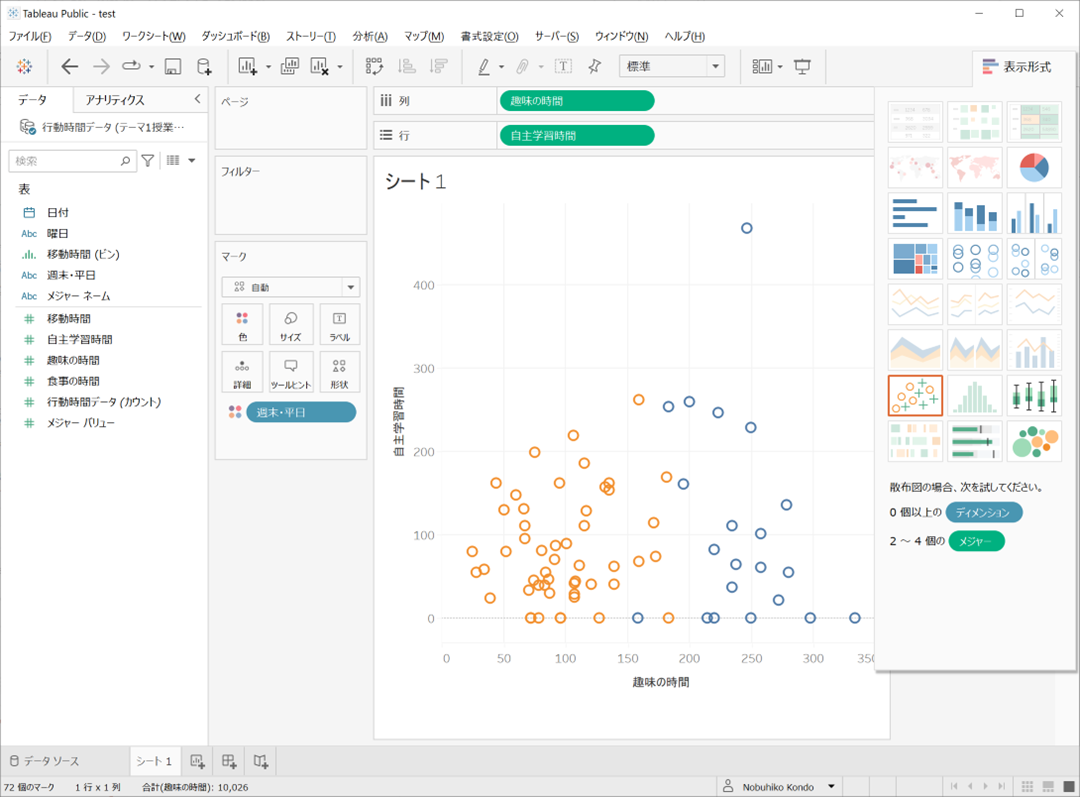The width and height of the screenshot is (1080, 797).
Task: Click the Tableau logo start page icon
Action: click(25, 66)
